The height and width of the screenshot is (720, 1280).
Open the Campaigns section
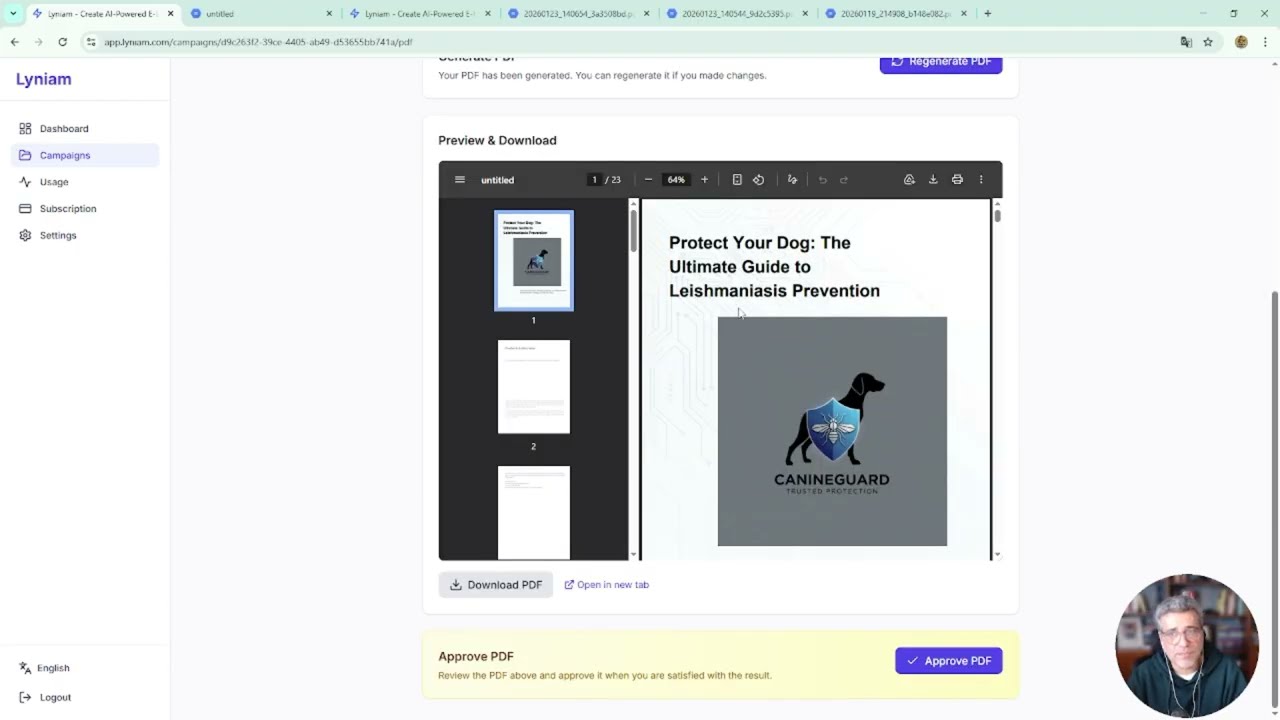click(x=85, y=155)
